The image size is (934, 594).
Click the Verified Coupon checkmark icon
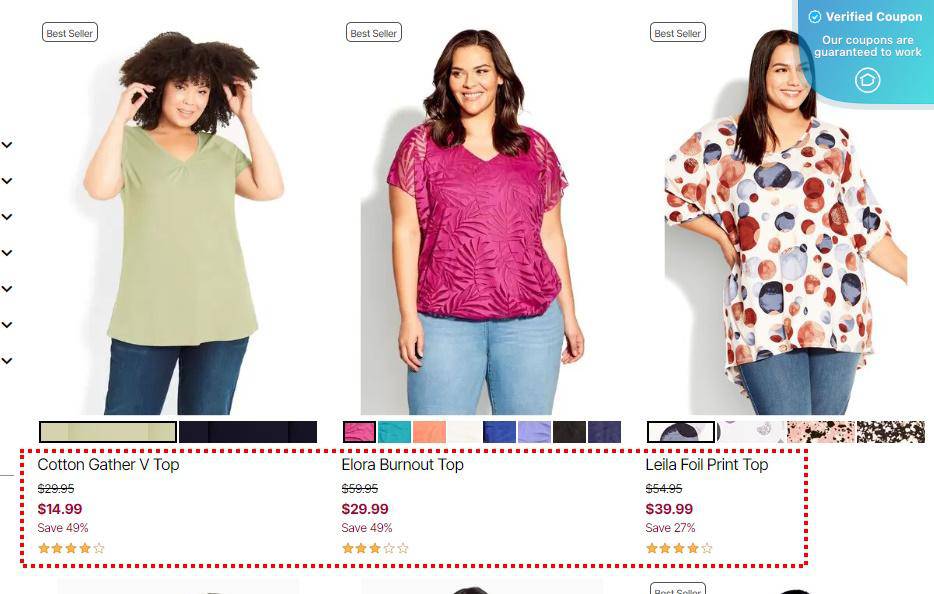coord(814,17)
